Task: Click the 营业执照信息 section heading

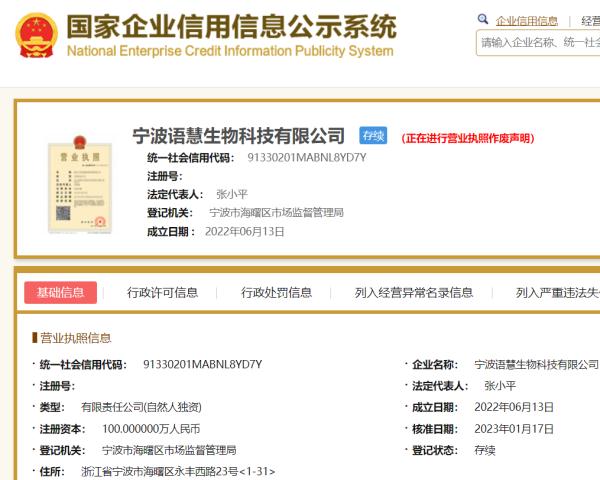Action: pyautogui.click(x=75, y=338)
